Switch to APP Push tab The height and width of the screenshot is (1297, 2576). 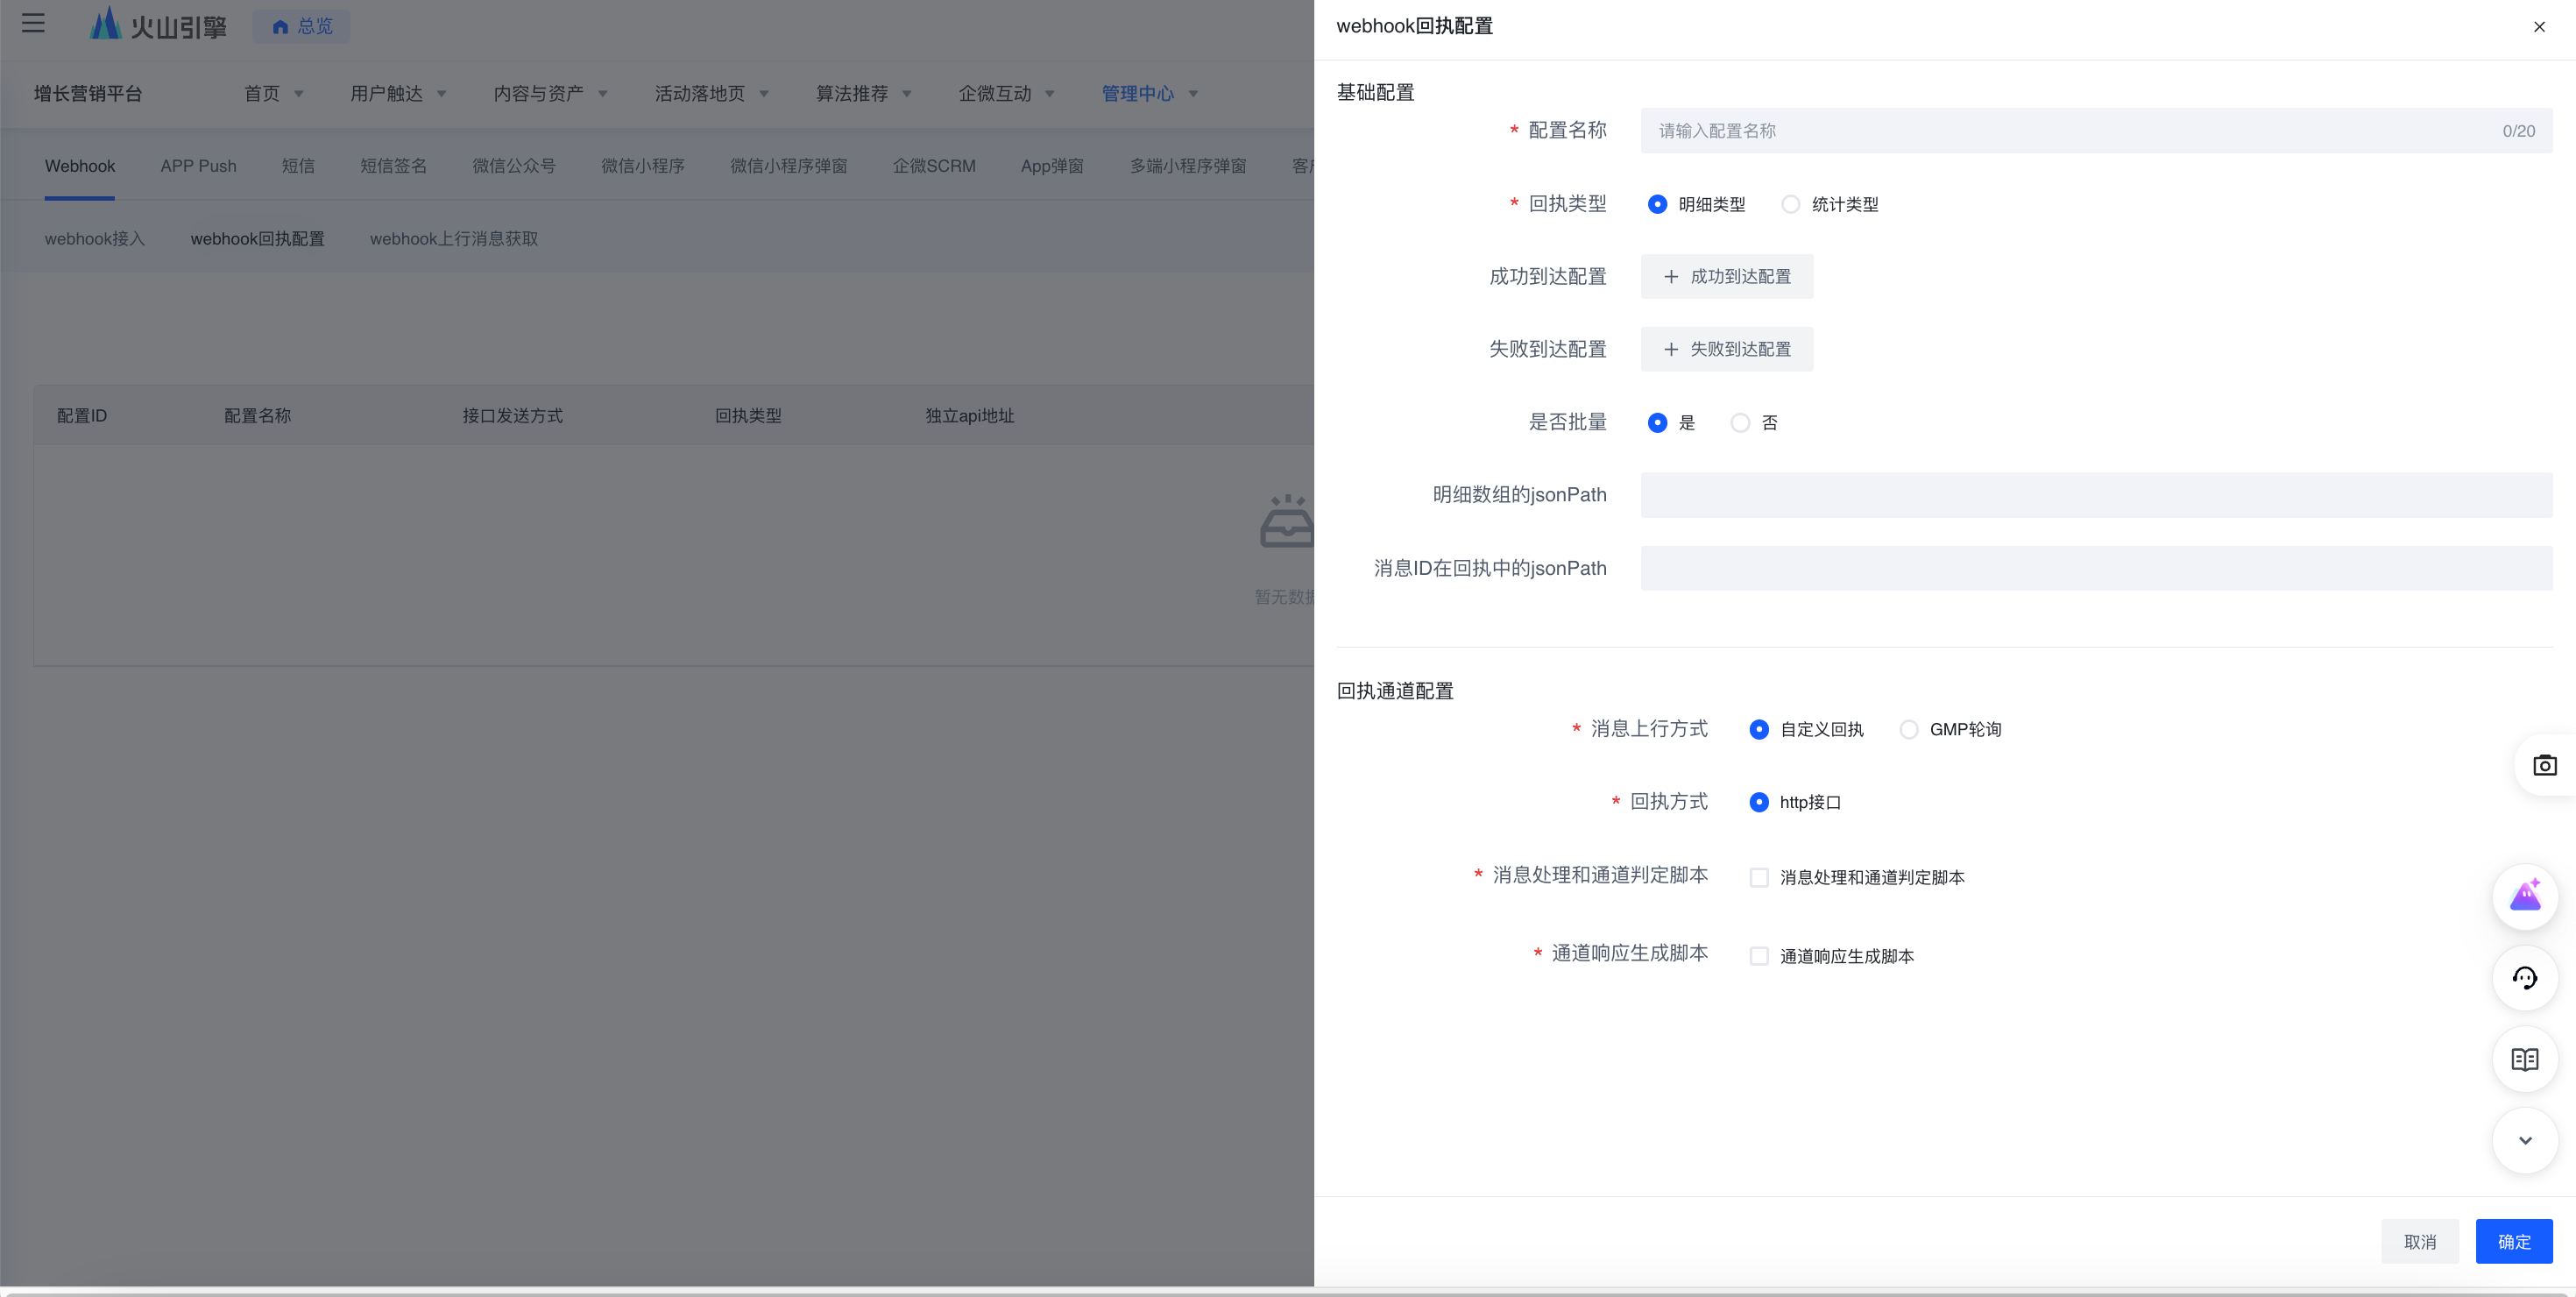(x=198, y=166)
